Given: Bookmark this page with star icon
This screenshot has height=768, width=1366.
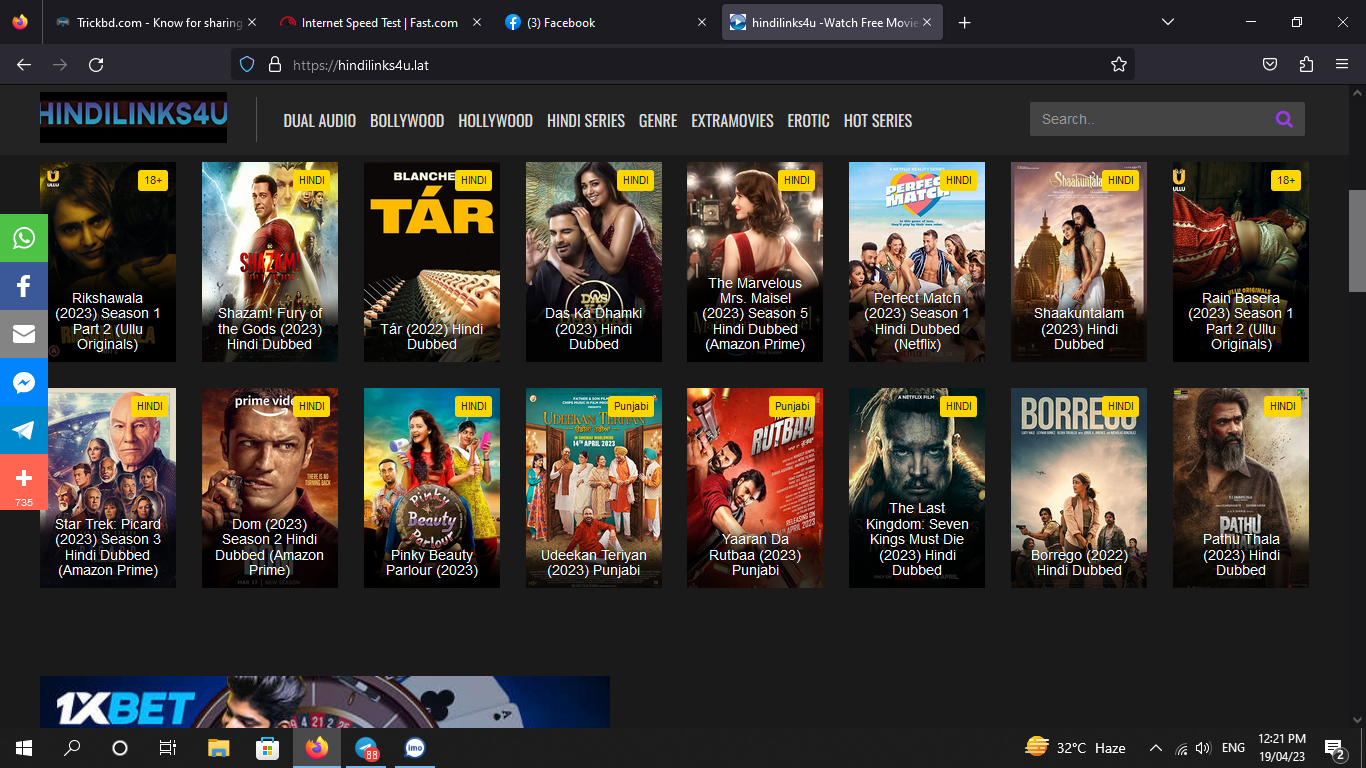Looking at the screenshot, I should click(x=1119, y=64).
